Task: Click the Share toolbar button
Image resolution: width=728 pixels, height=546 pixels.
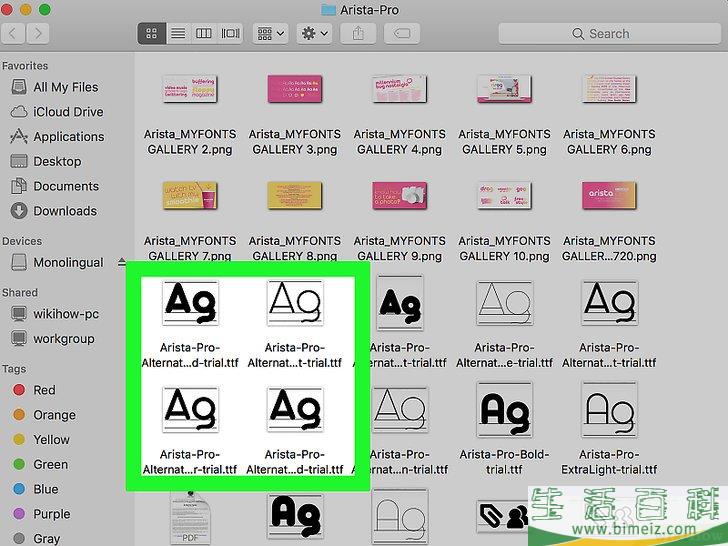Action: click(x=358, y=33)
